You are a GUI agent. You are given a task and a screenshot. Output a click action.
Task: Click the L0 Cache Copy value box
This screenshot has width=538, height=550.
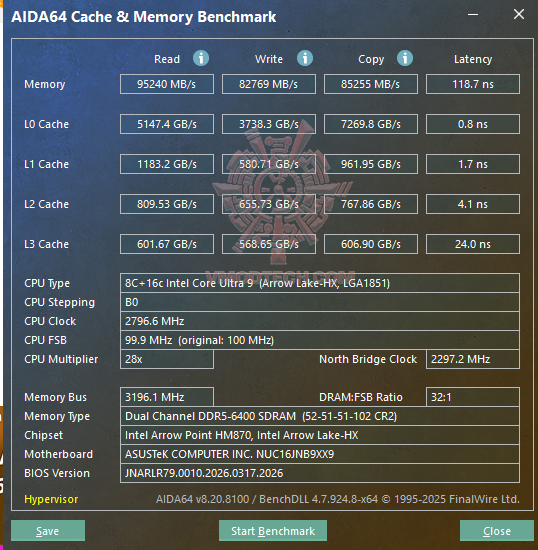coord(371,124)
